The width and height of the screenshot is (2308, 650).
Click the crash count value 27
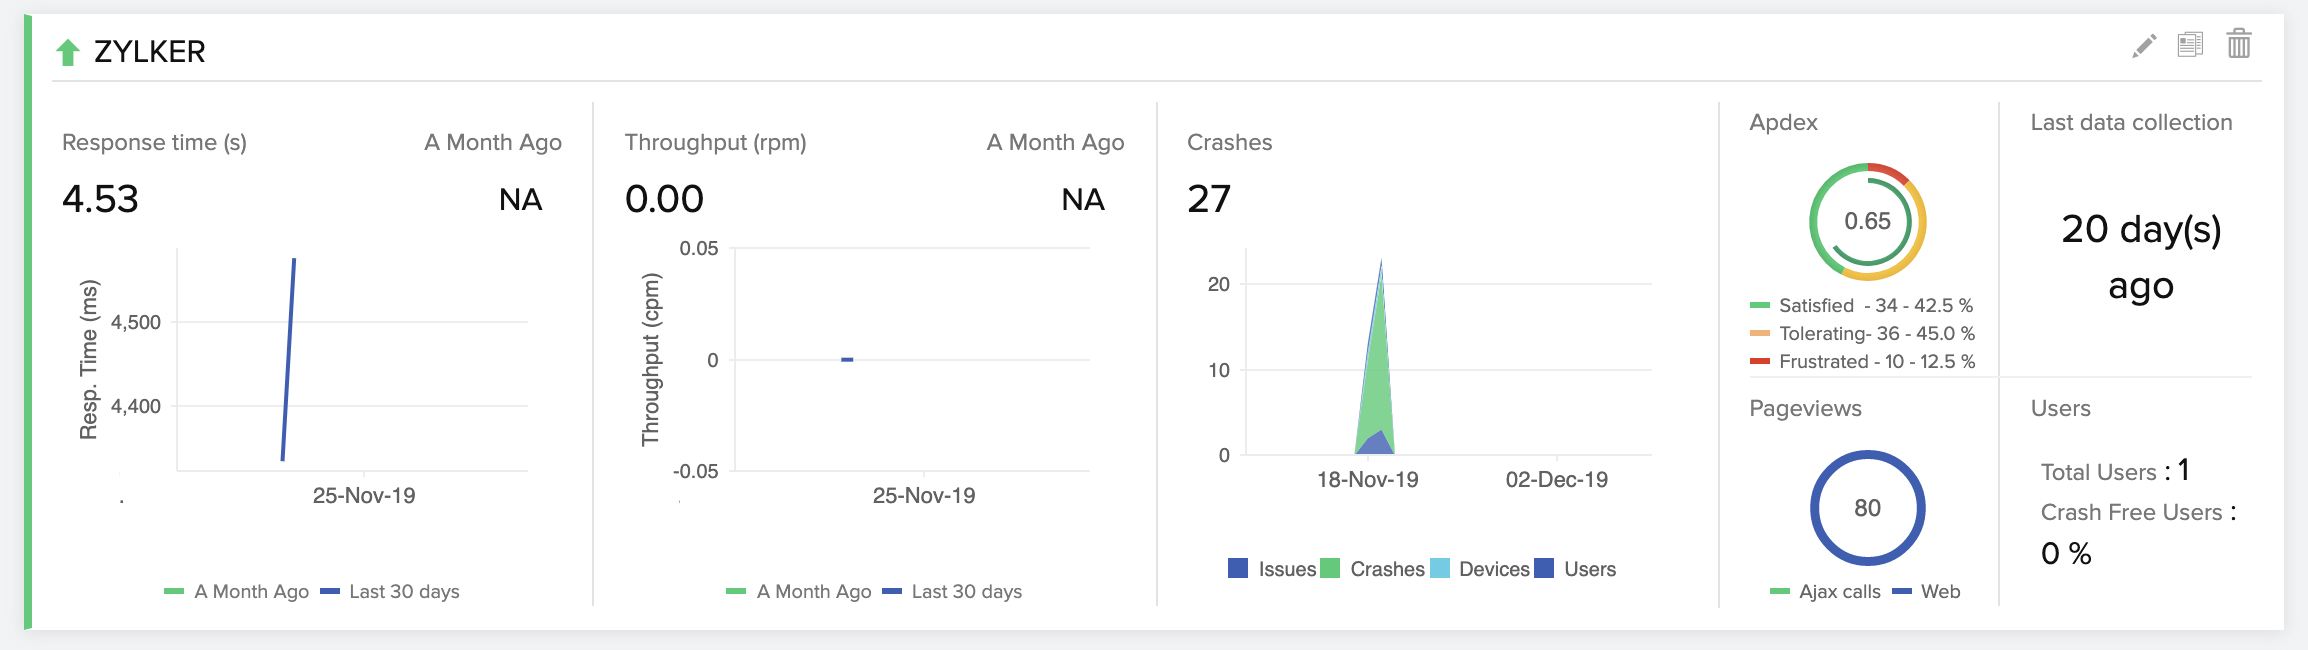[1209, 199]
